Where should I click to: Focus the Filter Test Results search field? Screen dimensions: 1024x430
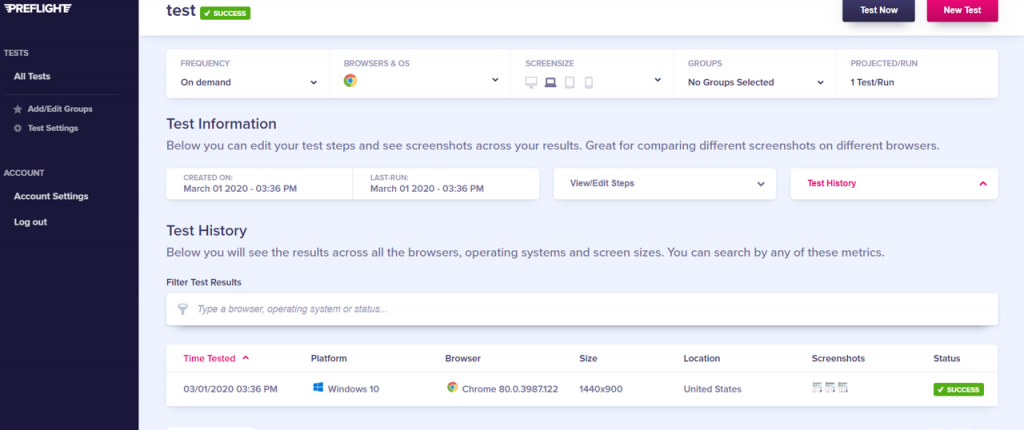pos(582,309)
